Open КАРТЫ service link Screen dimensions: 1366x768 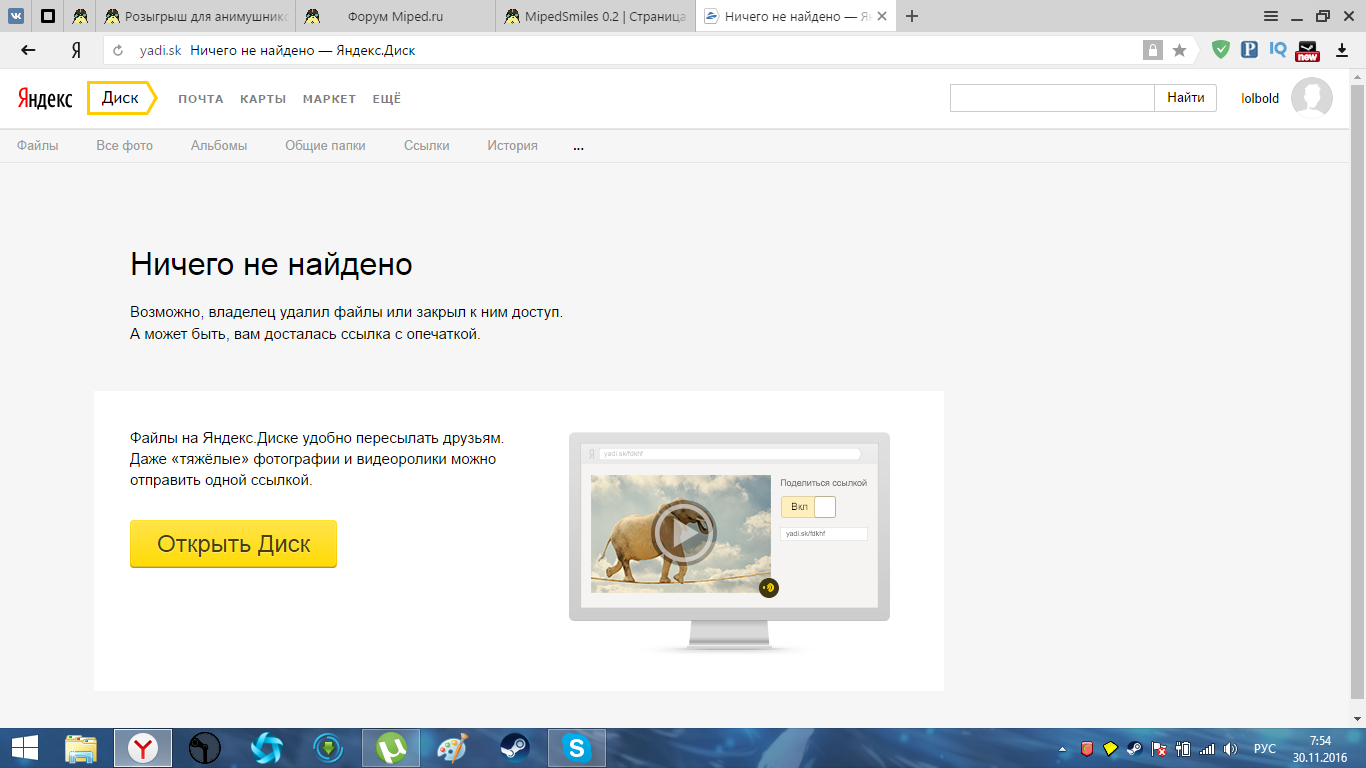click(x=263, y=99)
